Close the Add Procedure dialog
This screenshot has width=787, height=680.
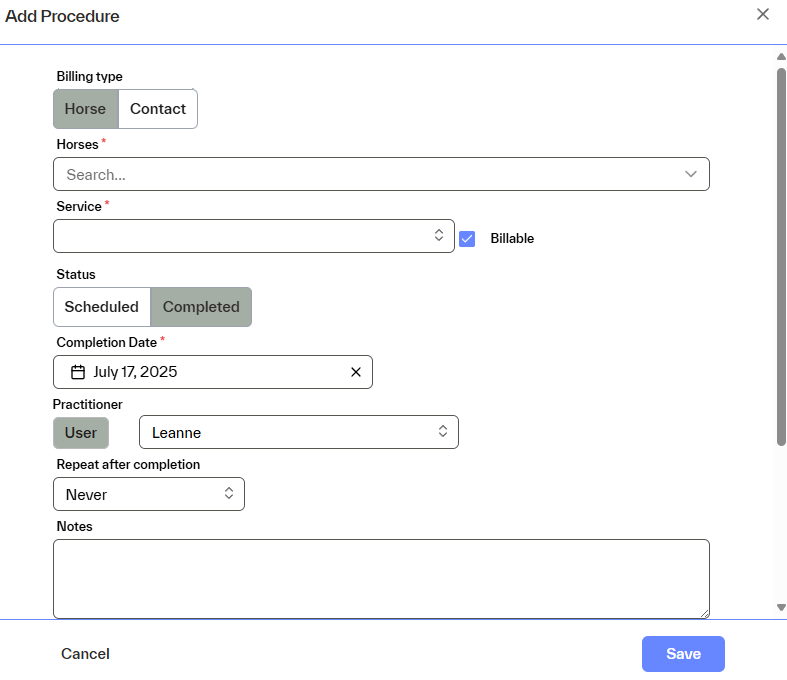tap(763, 14)
